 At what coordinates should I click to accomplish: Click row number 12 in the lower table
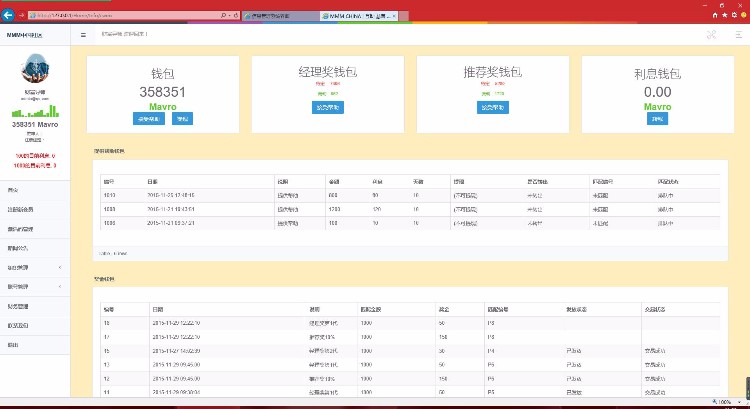(106, 378)
